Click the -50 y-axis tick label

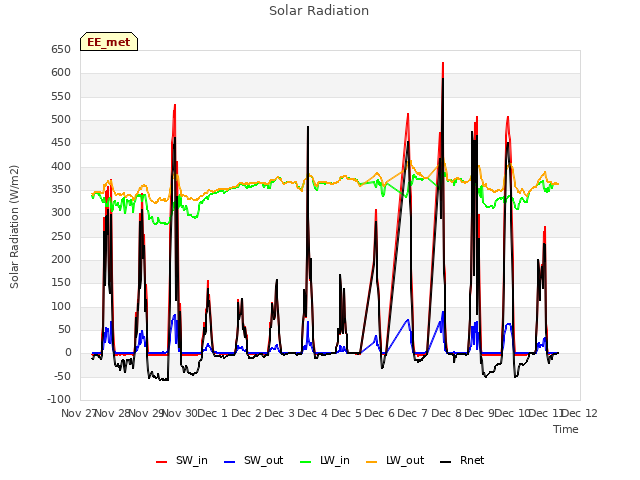point(62,376)
